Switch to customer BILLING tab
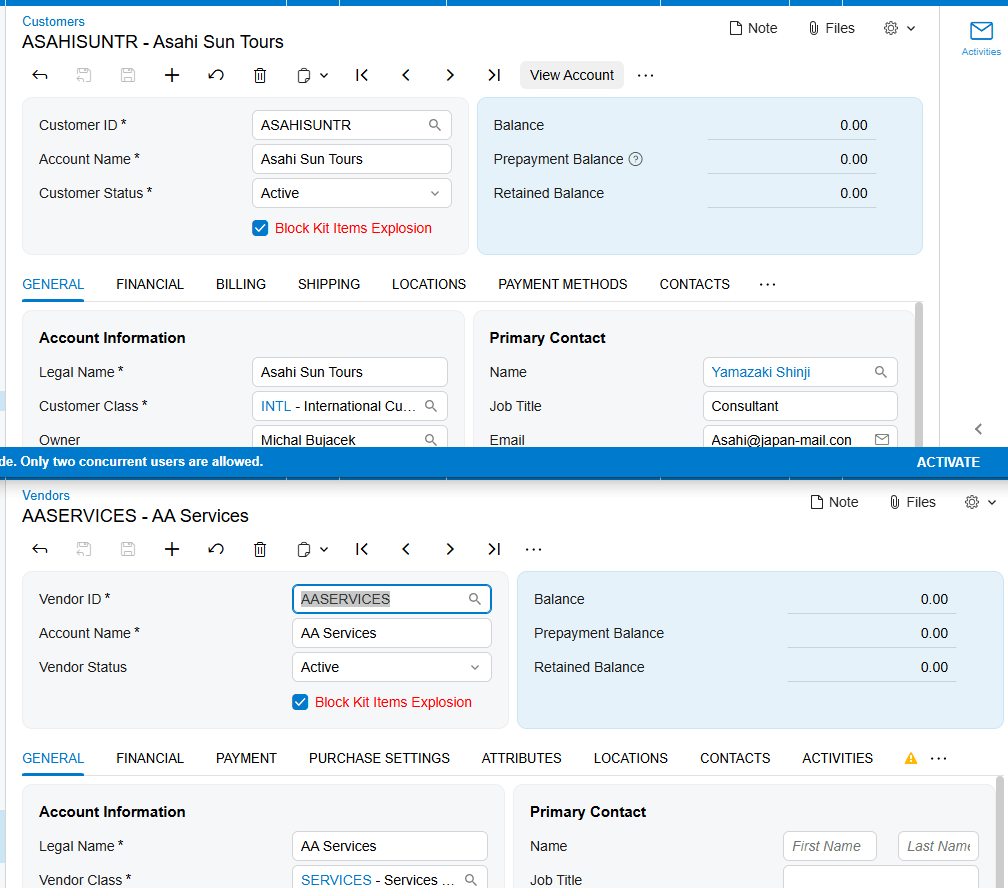 click(x=240, y=284)
